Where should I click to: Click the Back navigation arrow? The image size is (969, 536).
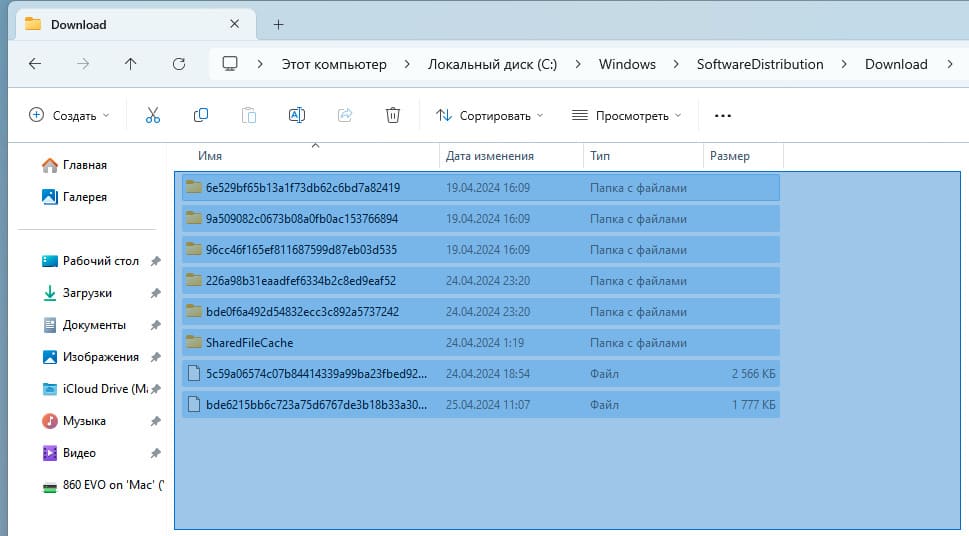pyautogui.click(x=35, y=64)
